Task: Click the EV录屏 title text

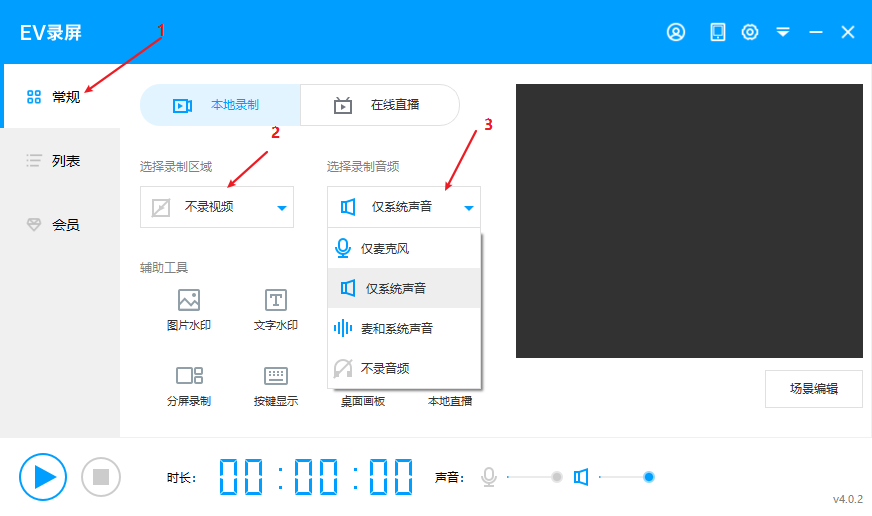Action: tap(51, 33)
